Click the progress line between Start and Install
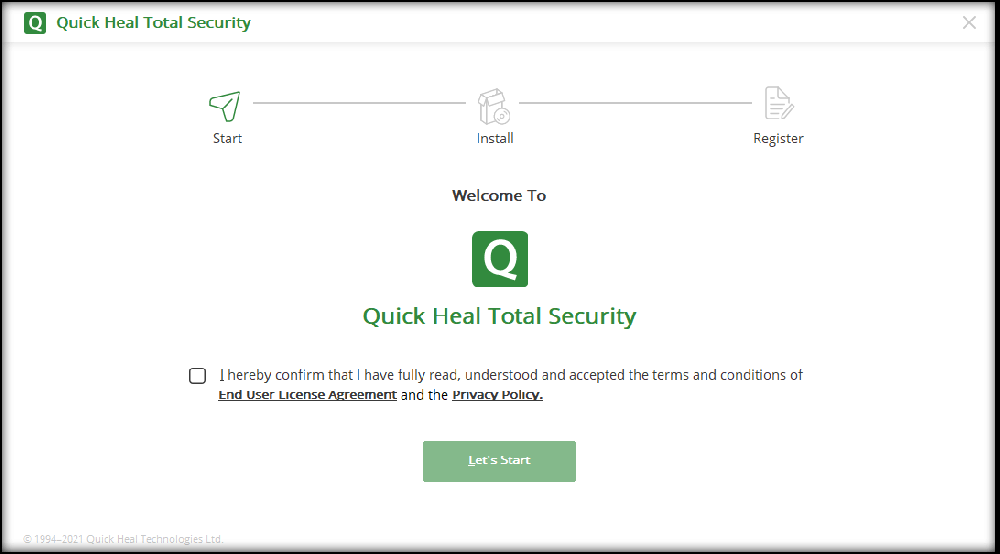The height and width of the screenshot is (554, 1000). (359, 102)
